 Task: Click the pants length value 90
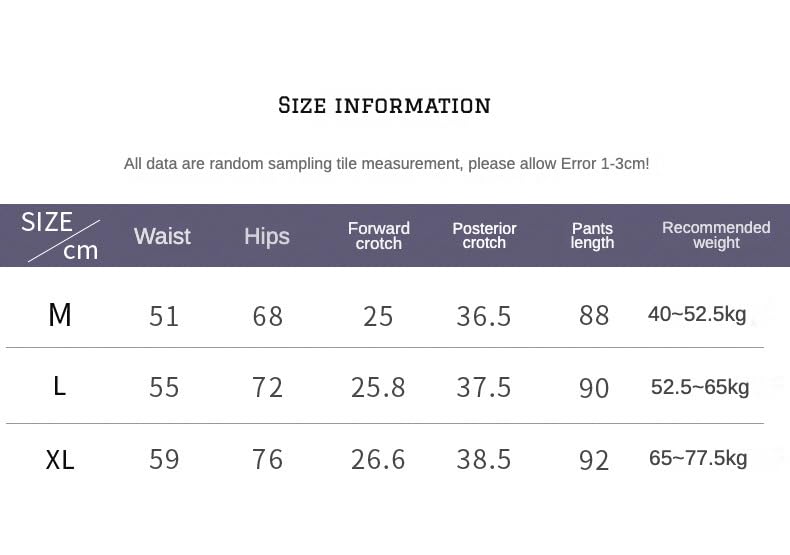[594, 388]
